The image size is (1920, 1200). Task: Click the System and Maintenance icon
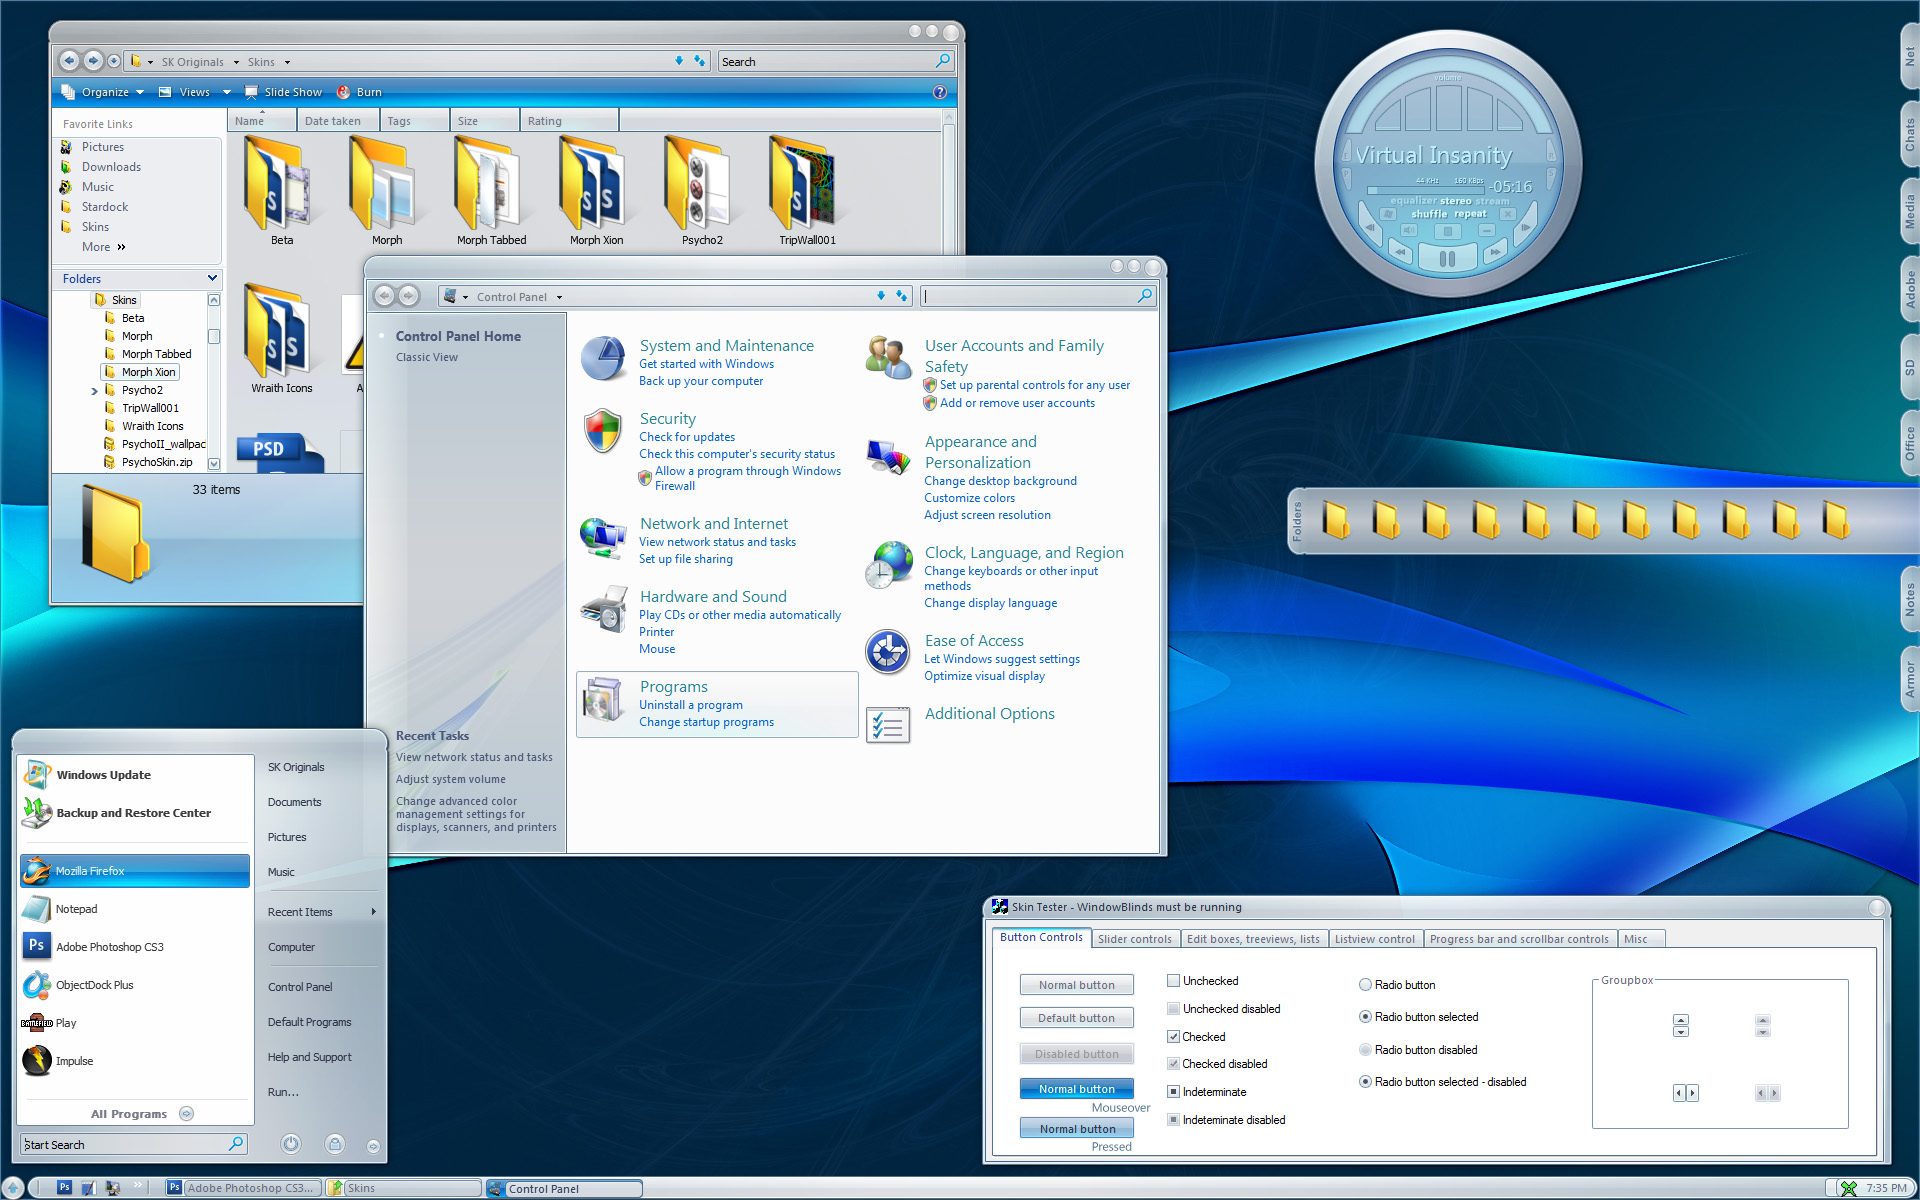[603, 360]
